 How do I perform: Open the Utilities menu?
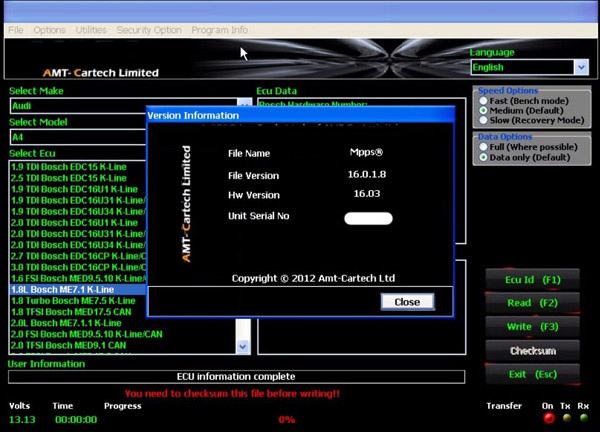(91, 30)
